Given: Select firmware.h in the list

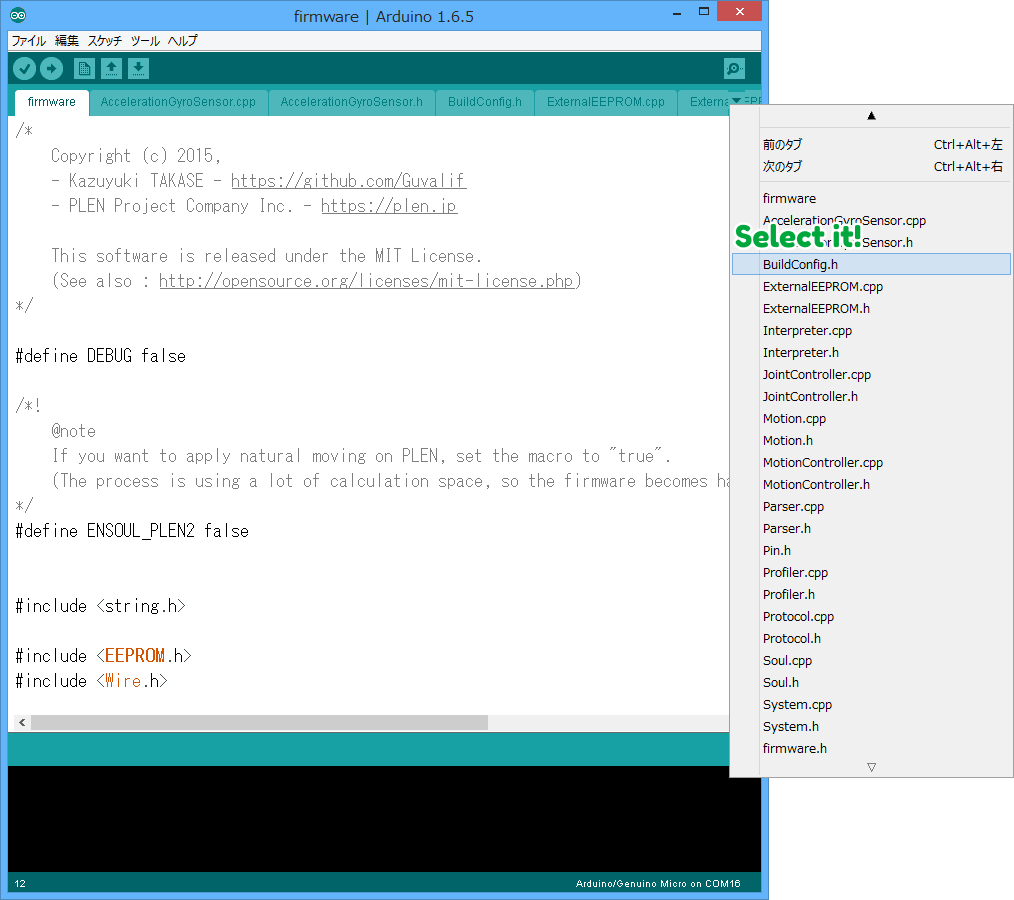Looking at the screenshot, I should pyautogui.click(x=871, y=748).
